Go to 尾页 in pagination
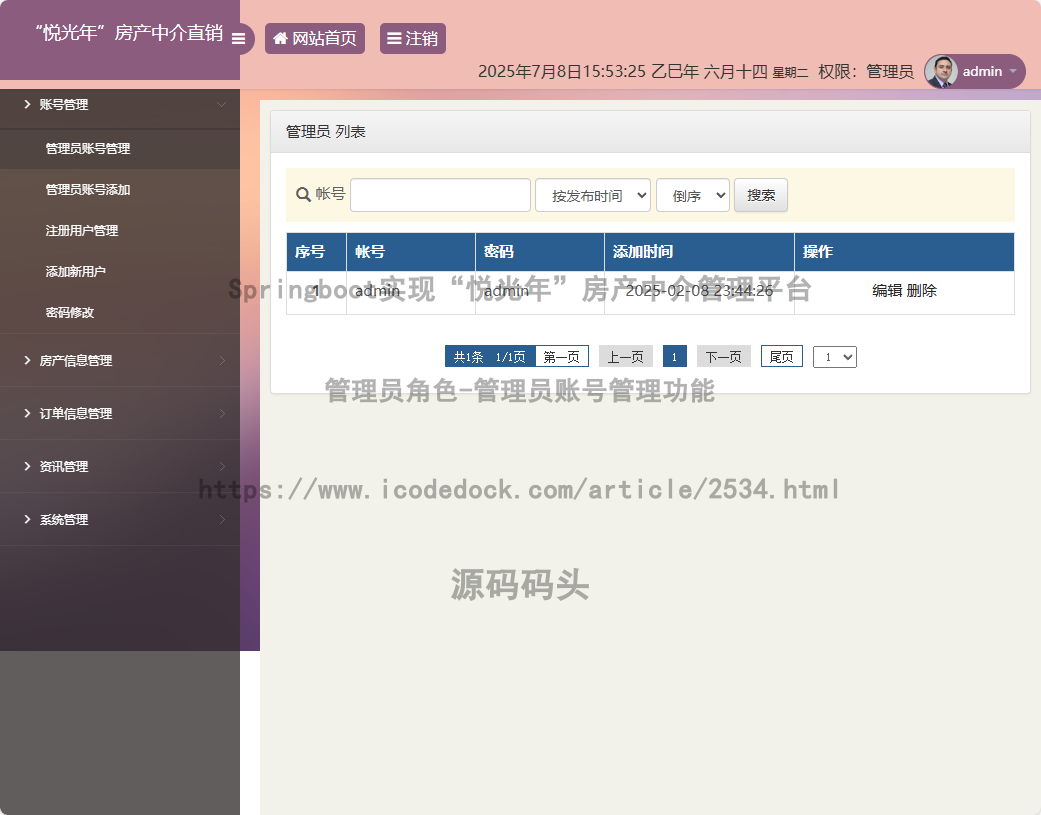The width and height of the screenshot is (1041, 815). coord(782,357)
